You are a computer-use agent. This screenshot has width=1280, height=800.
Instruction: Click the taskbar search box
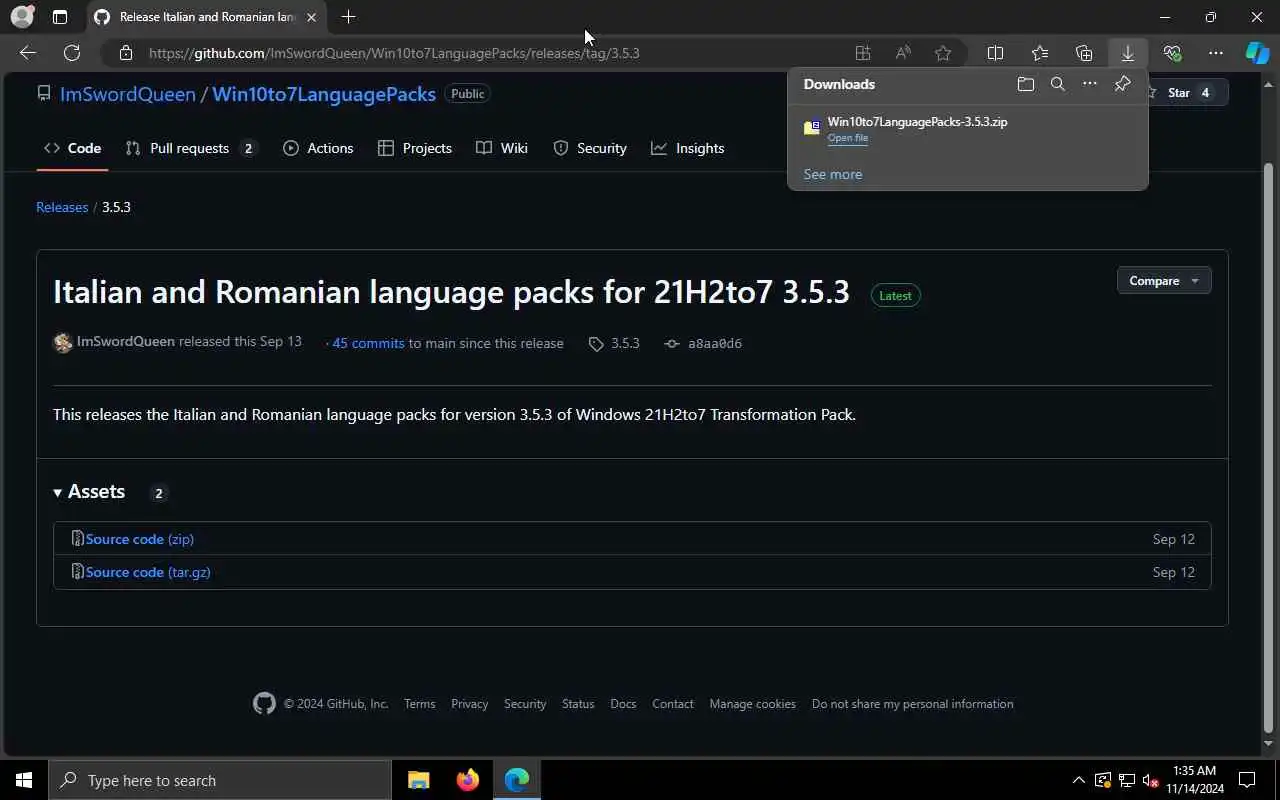pyautogui.click(x=220, y=780)
